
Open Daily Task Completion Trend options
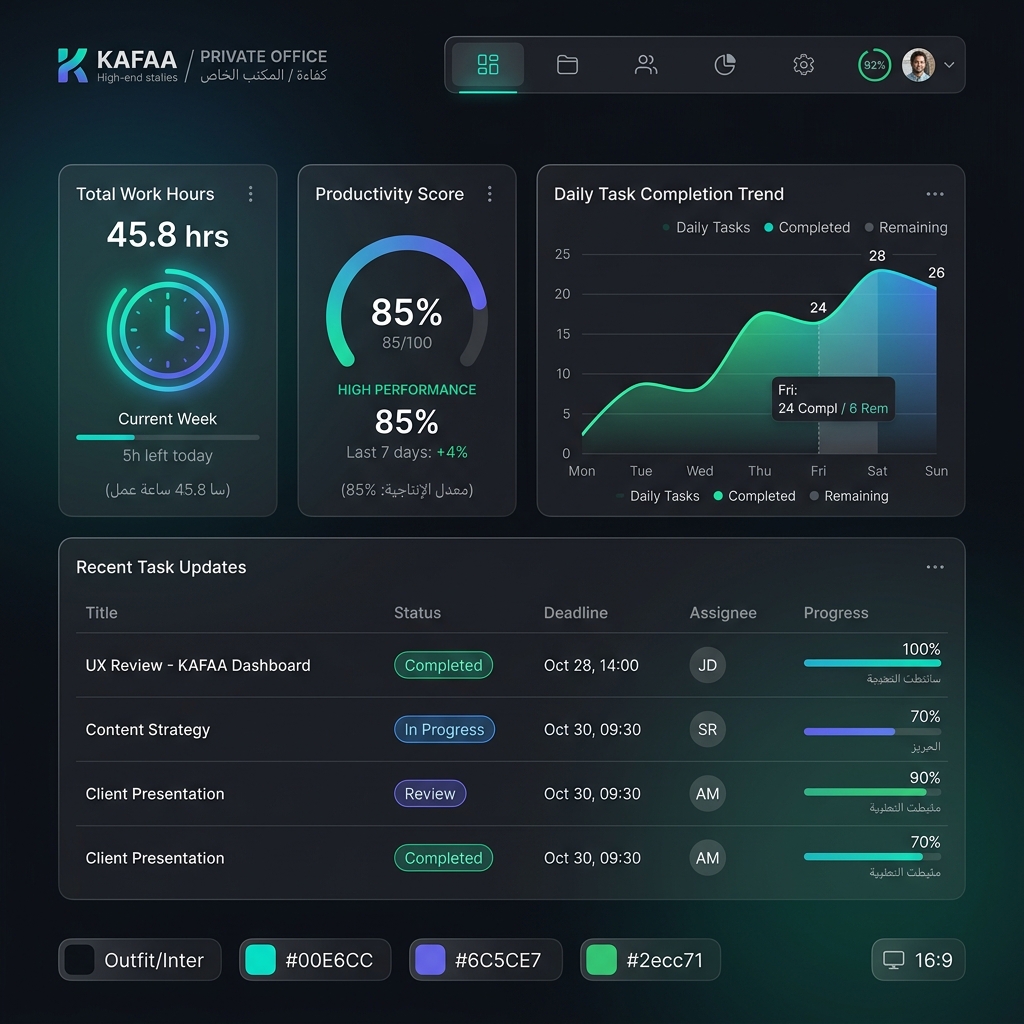935,194
